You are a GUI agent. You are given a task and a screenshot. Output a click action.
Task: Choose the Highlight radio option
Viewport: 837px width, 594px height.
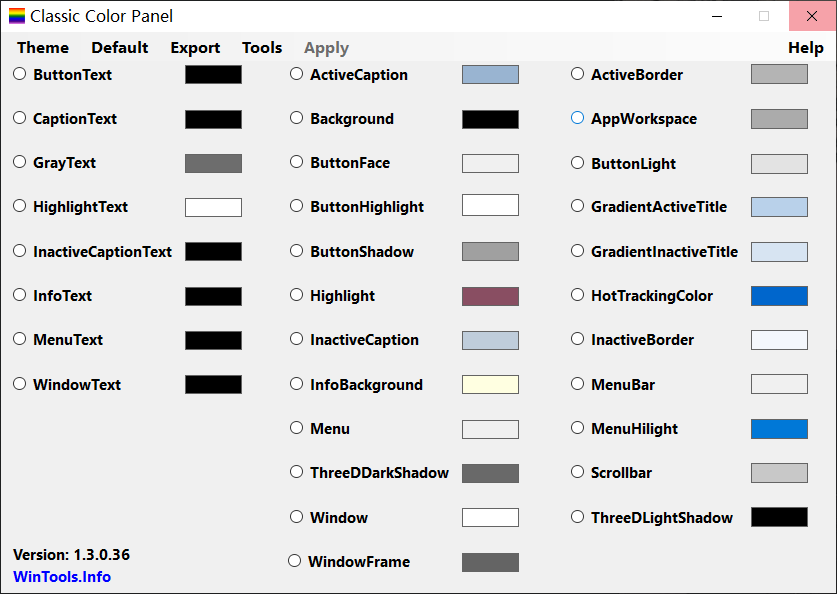pos(297,295)
